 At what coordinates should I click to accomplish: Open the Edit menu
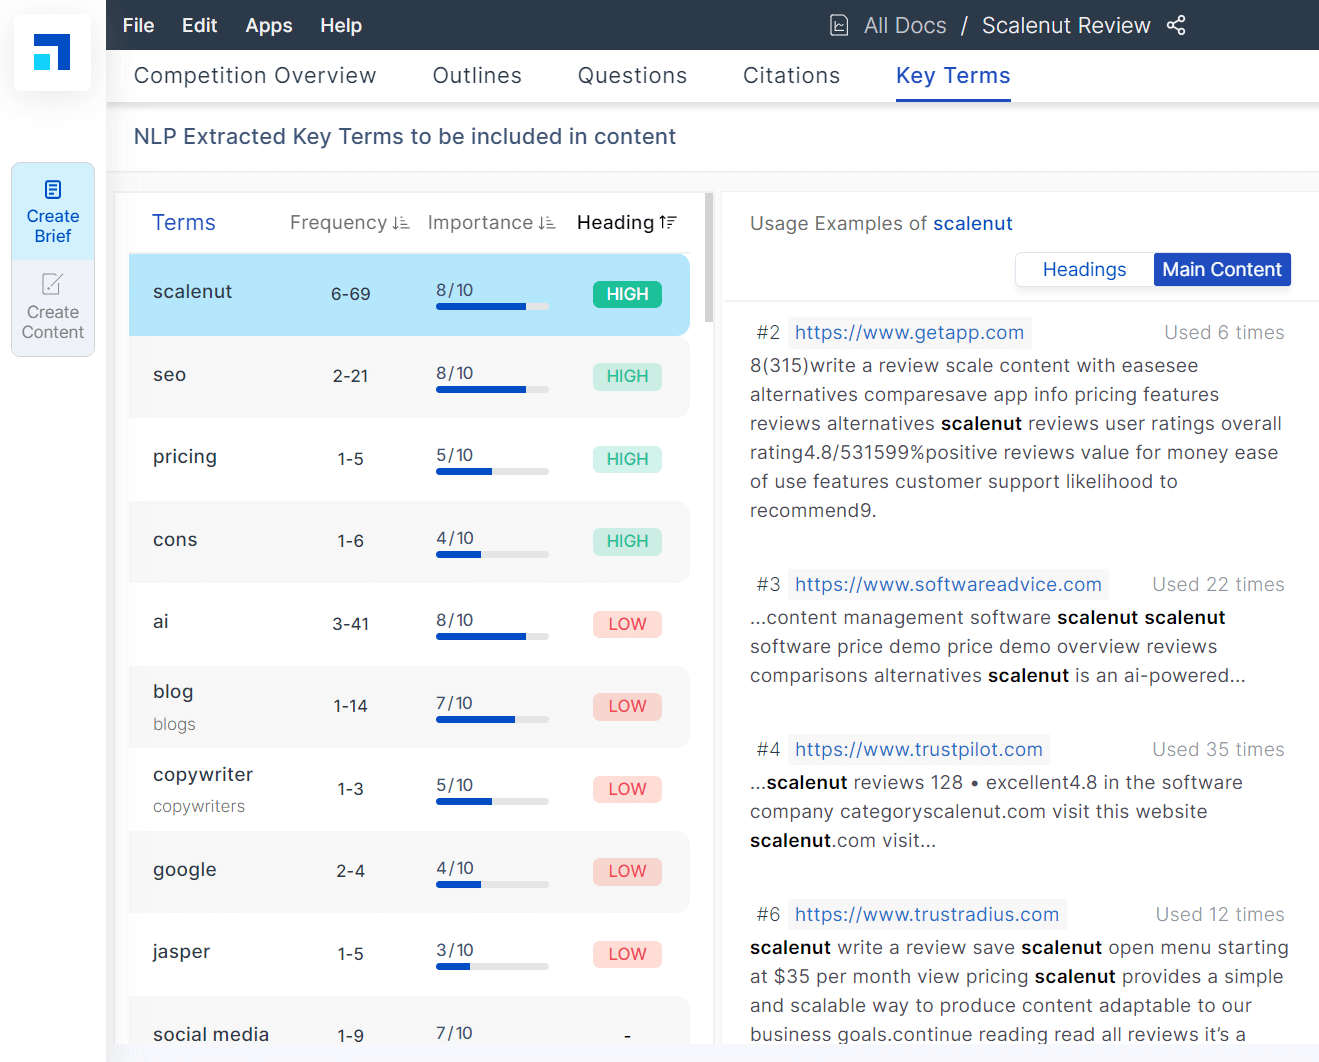199,25
